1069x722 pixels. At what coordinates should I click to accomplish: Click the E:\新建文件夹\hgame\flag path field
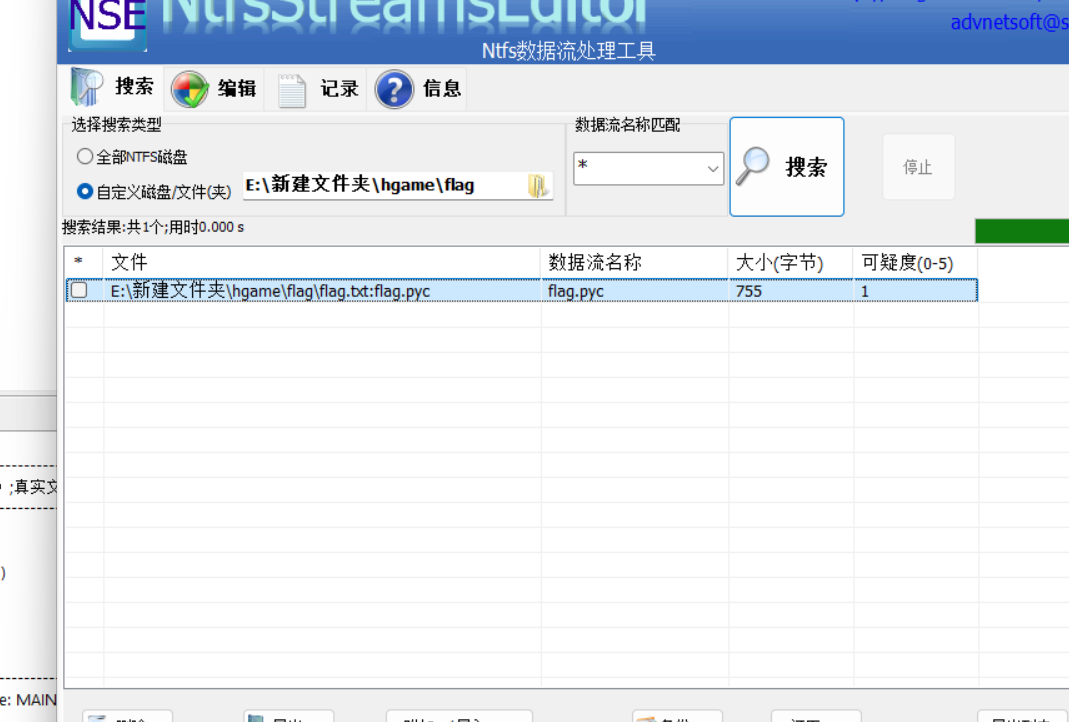385,185
